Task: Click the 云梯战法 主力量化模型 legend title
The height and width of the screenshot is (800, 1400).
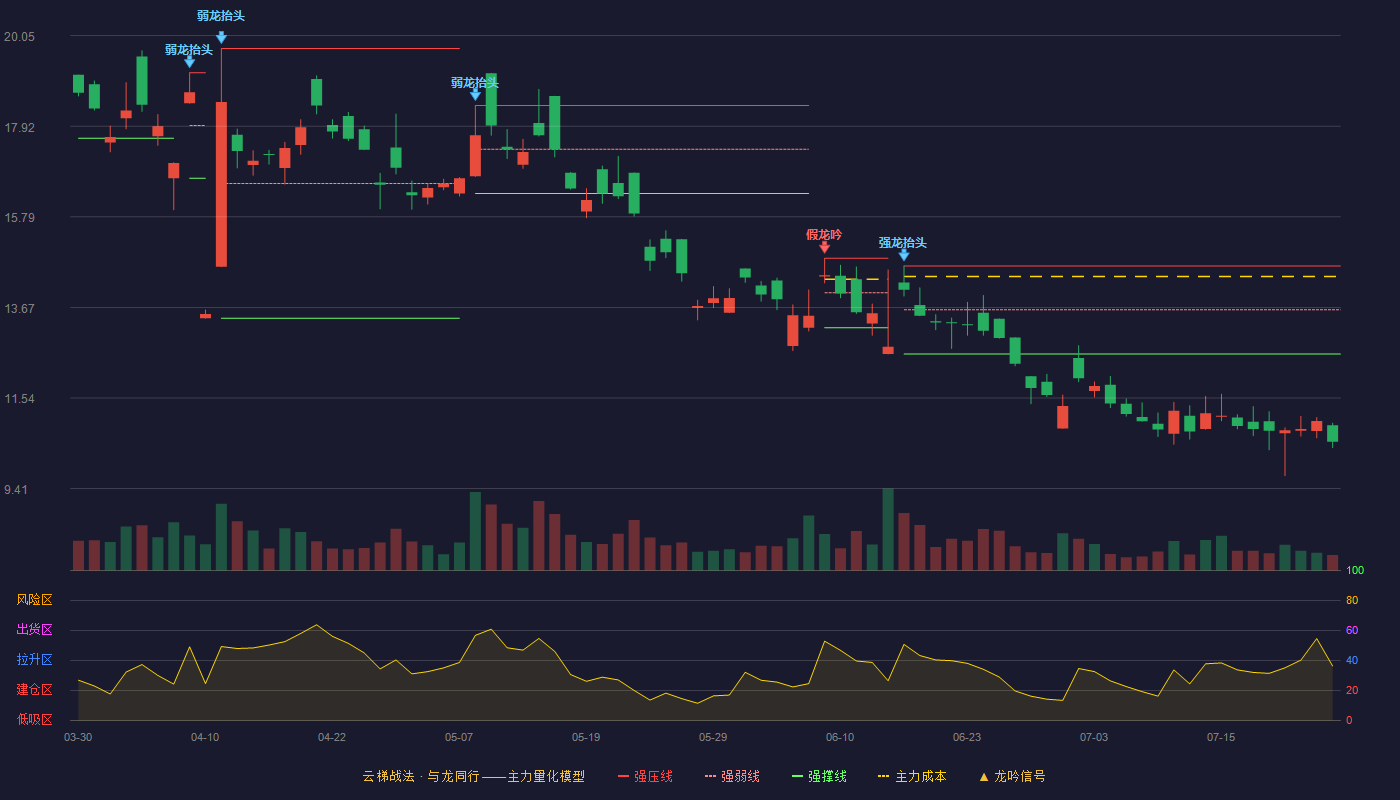Action: click(x=474, y=776)
